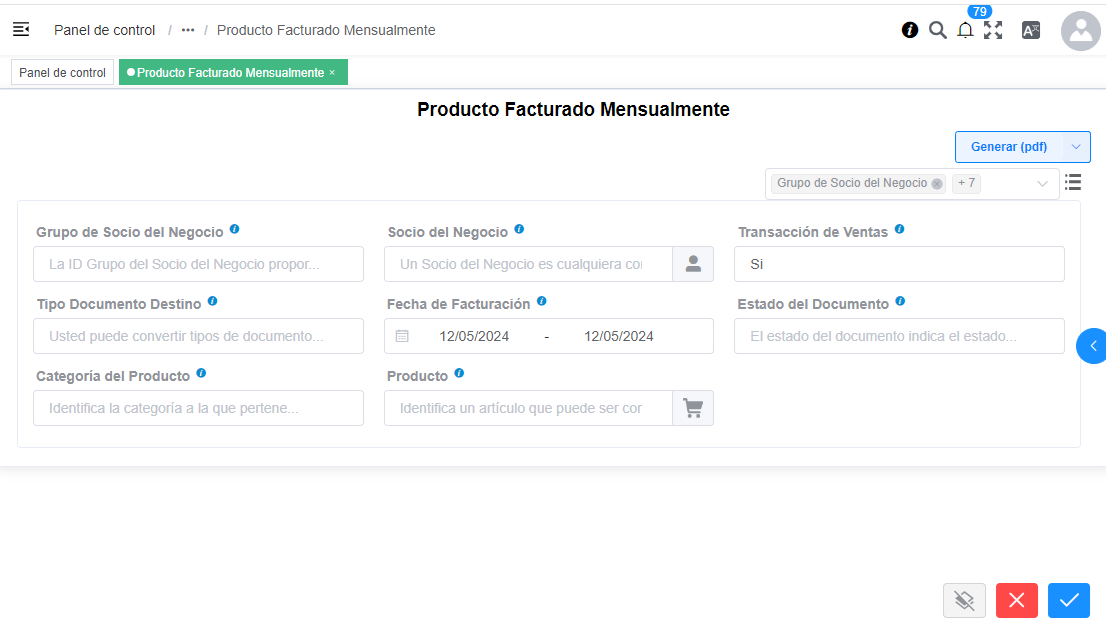Image resolution: width=1106 pixels, height=622 pixels.
Task: Open the notifications bell showing 79
Action: point(965,30)
